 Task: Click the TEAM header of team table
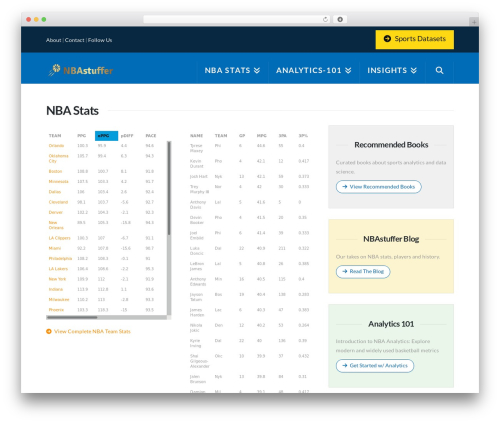(55, 136)
